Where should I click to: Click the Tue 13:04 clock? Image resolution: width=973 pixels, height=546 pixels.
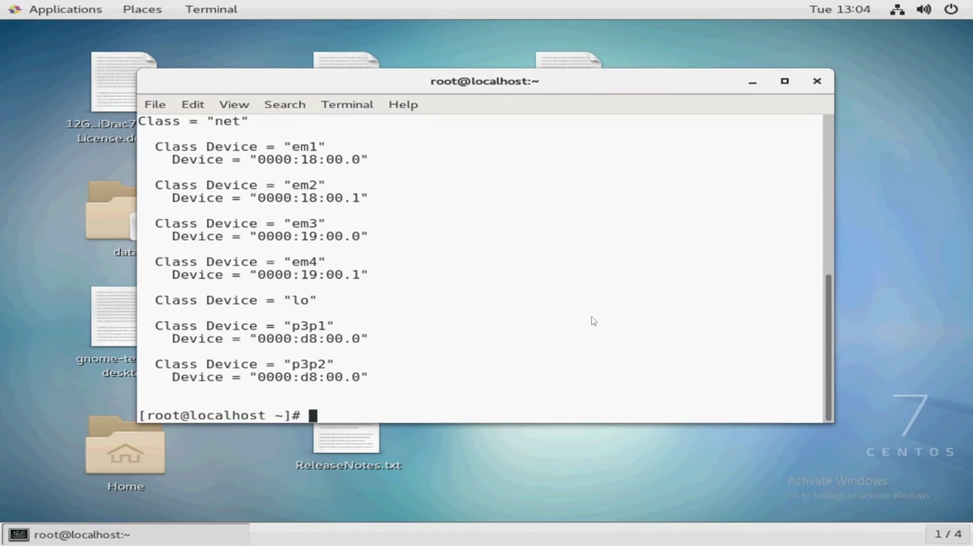tap(840, 9)
